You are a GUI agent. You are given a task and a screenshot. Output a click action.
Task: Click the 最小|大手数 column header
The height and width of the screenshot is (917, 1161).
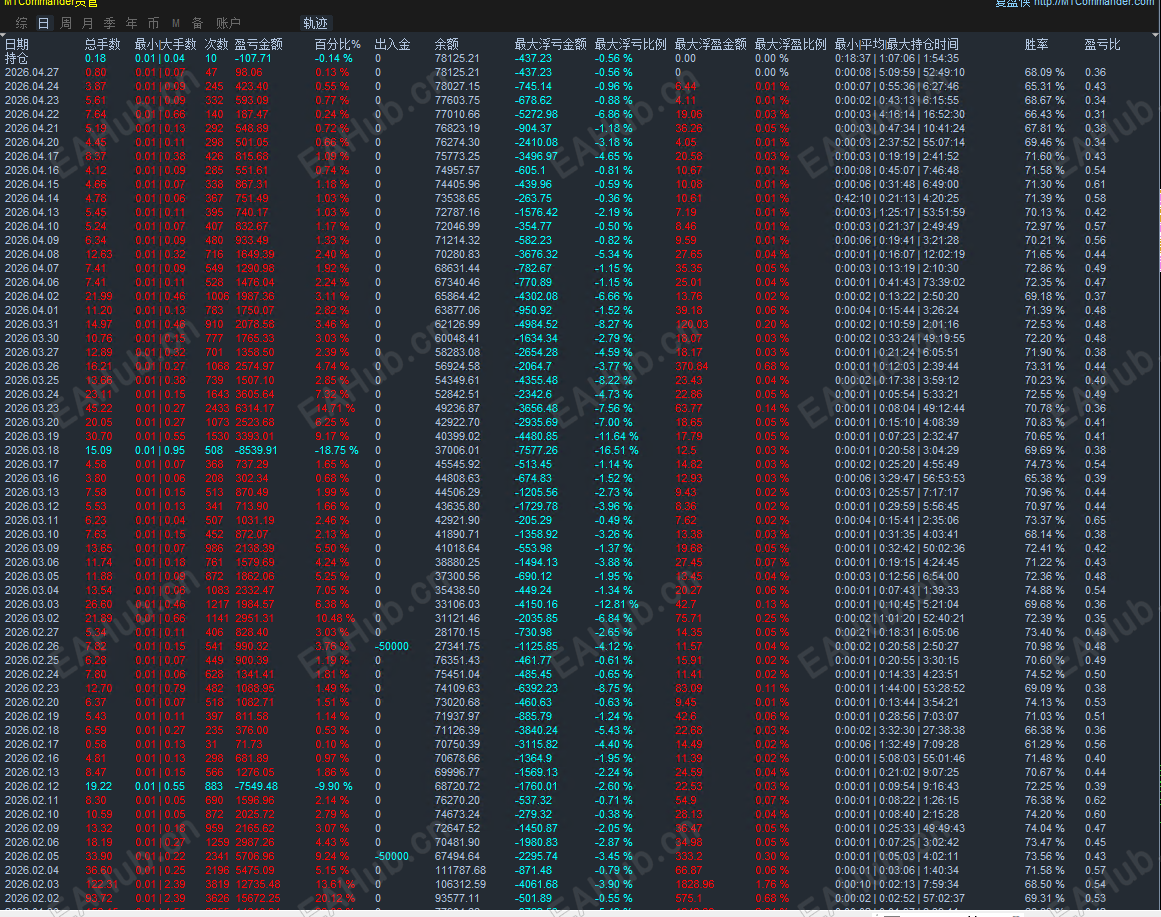coord(165,44)
